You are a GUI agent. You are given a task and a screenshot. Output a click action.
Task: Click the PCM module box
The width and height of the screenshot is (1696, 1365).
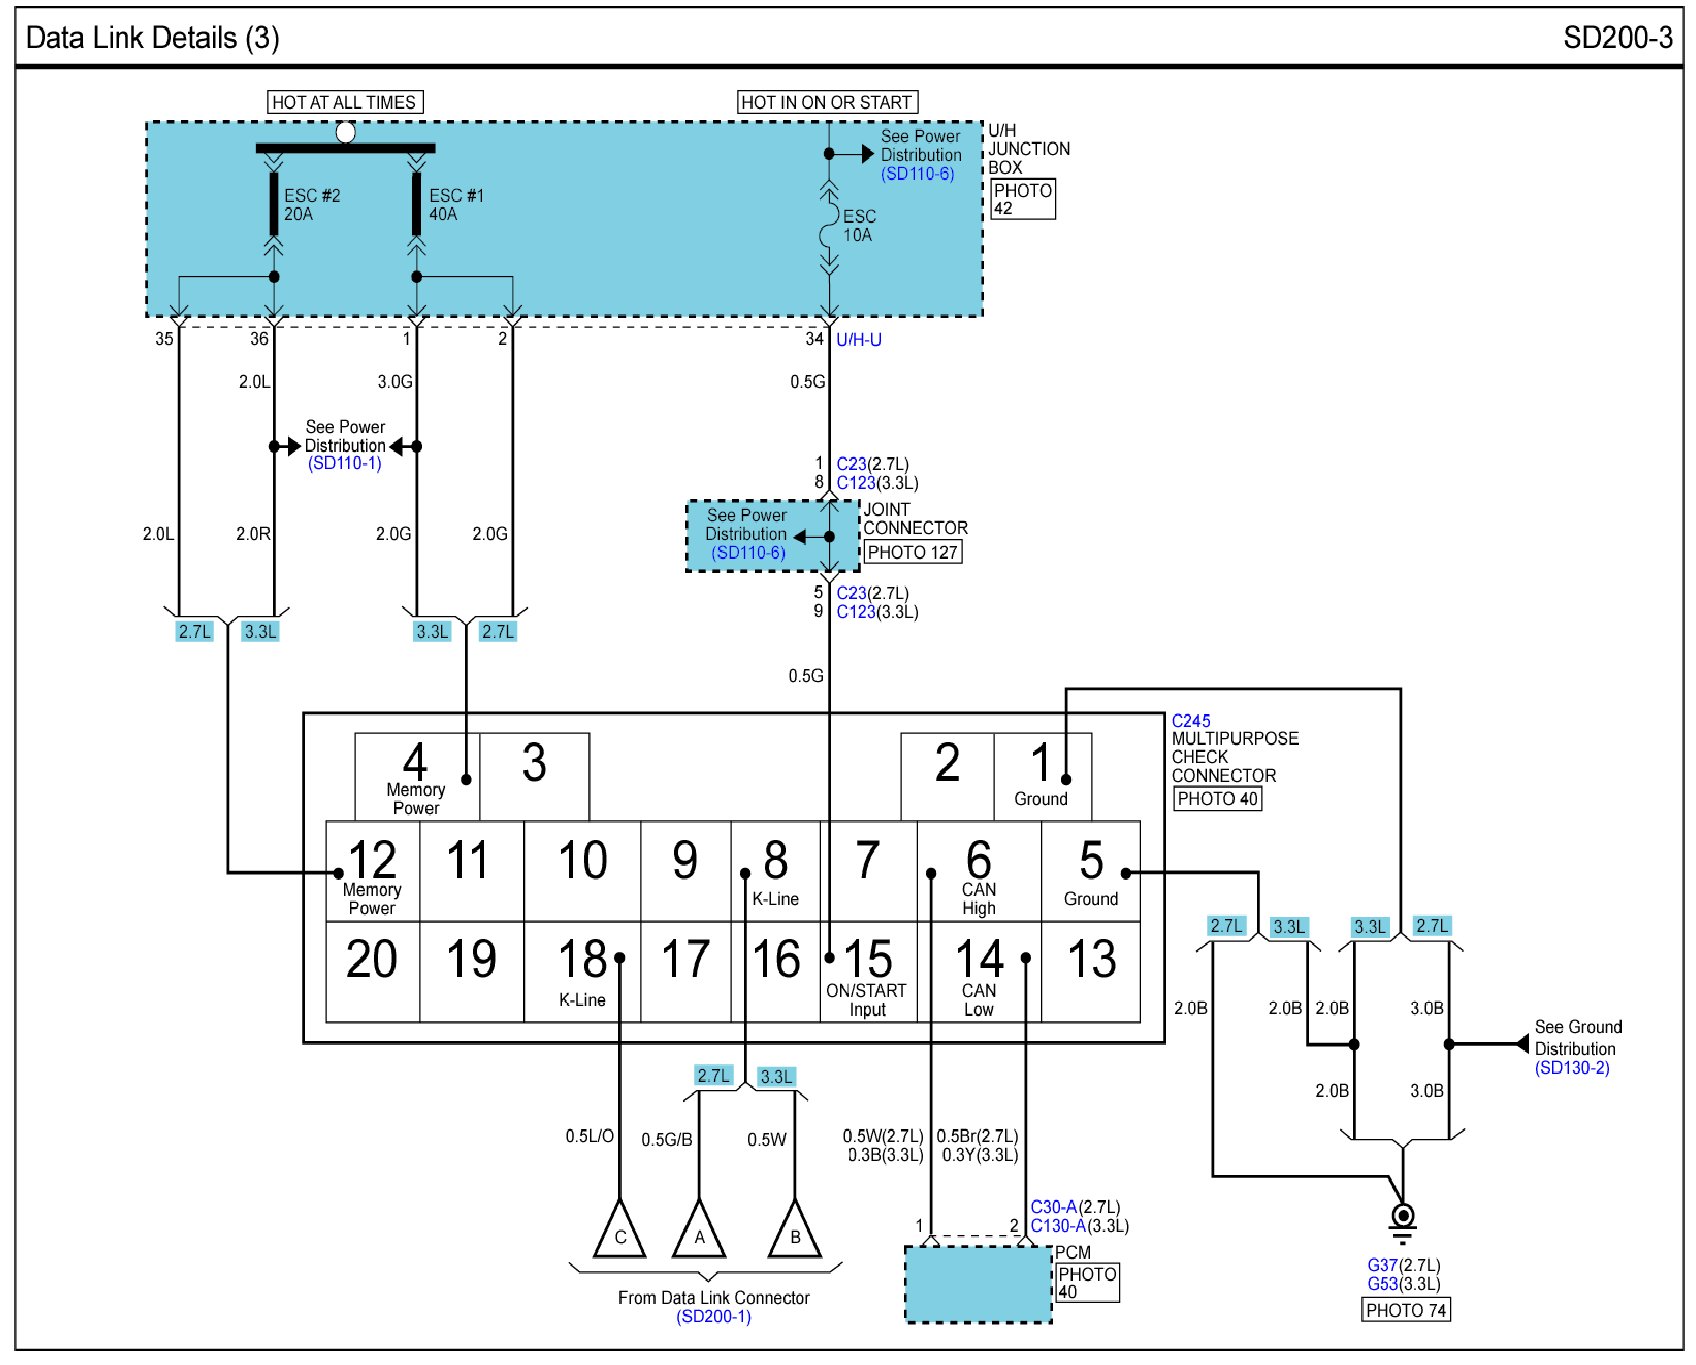[x=978, y=1284]
